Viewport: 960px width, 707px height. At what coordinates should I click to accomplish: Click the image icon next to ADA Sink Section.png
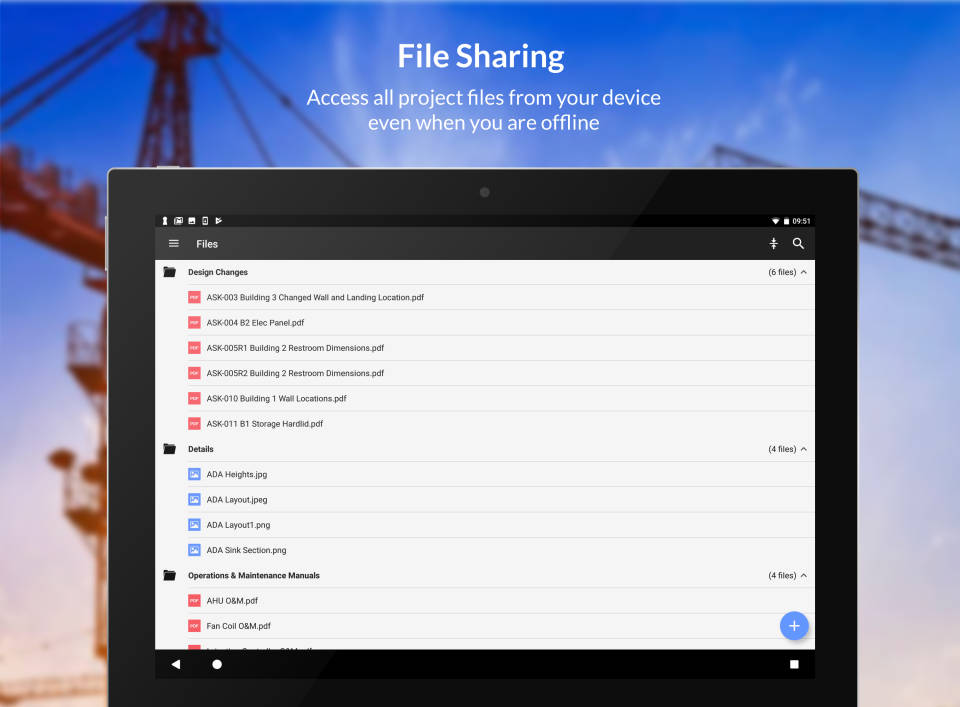193,549
